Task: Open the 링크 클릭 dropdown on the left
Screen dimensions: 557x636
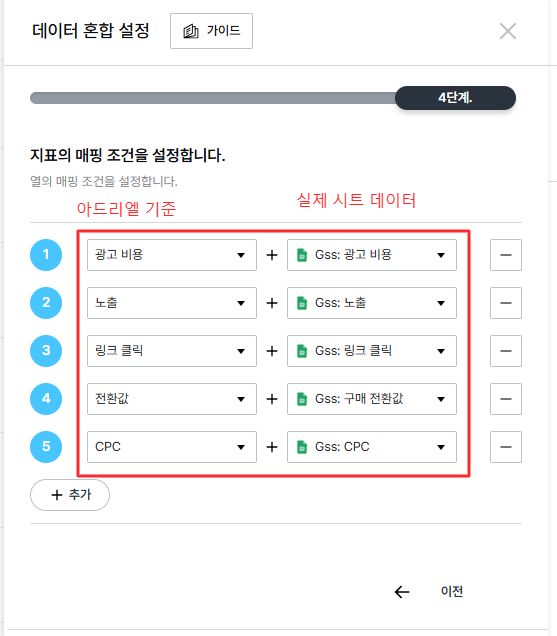Action: point(172,351)
